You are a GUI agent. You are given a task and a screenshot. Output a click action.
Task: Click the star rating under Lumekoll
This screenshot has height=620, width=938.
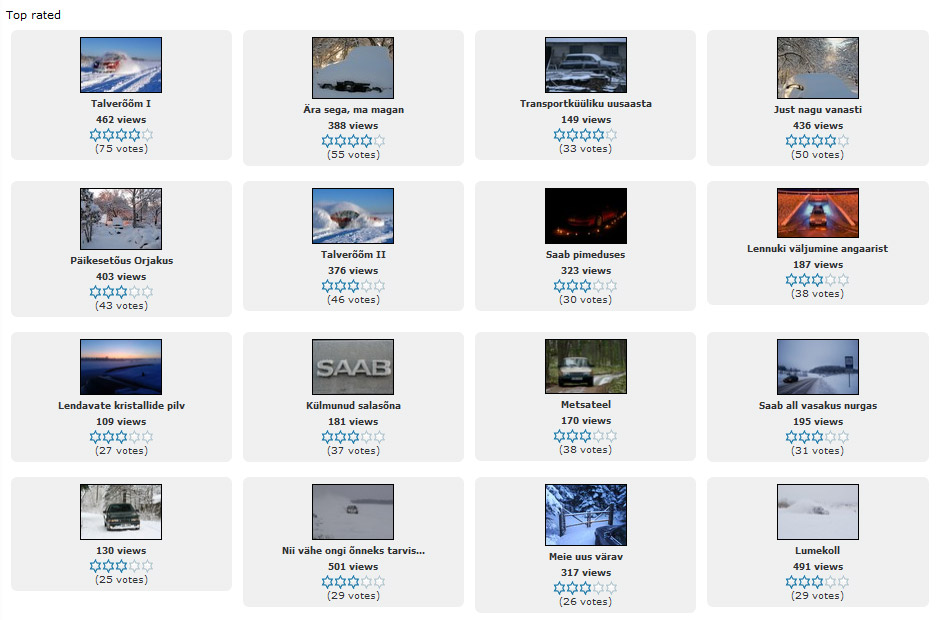(x=817, y=582)
